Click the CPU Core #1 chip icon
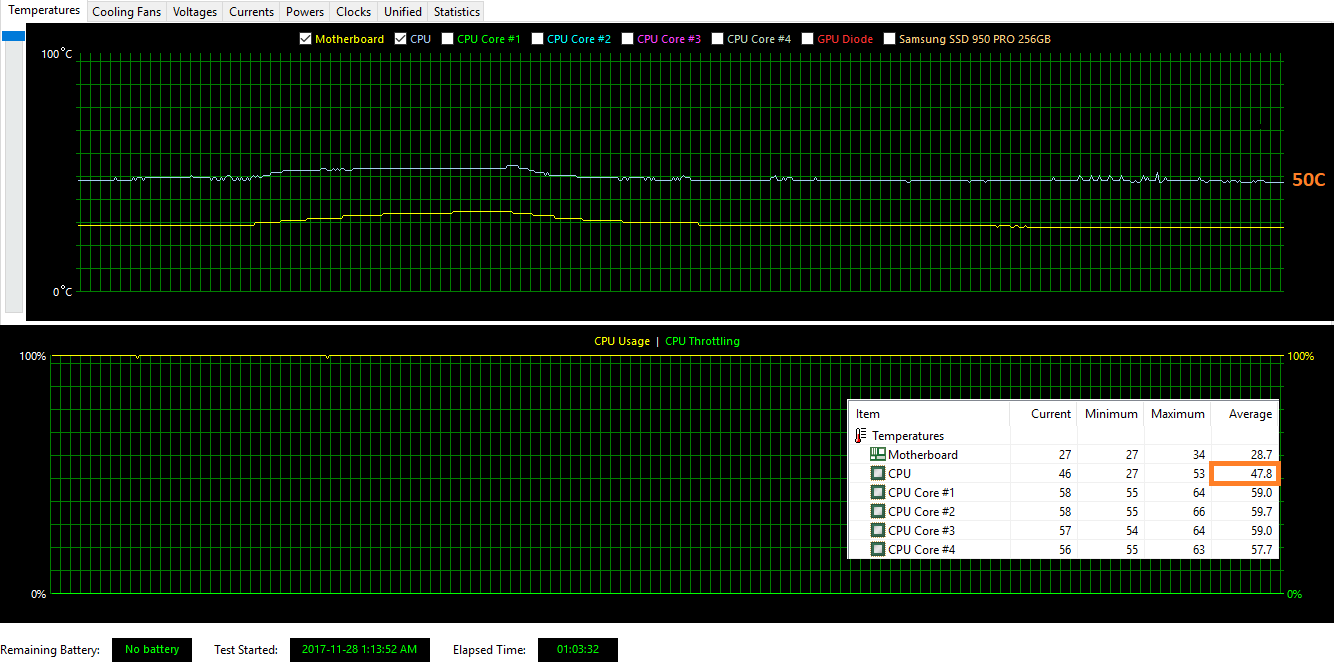 877,493
